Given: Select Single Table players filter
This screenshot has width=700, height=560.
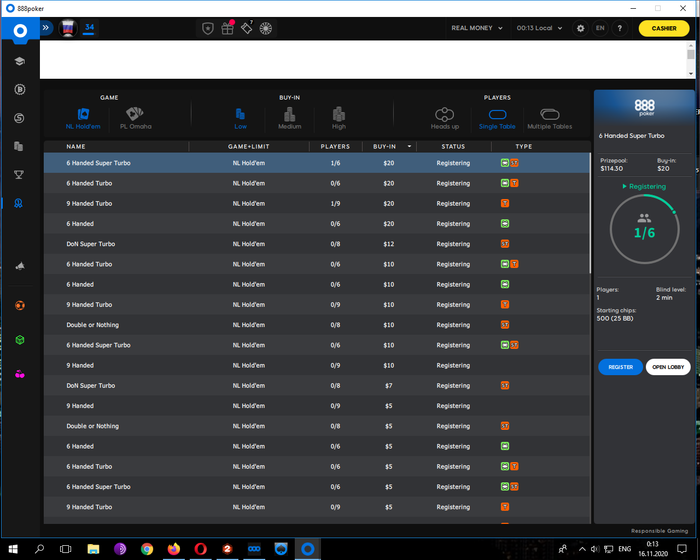Looking at the screenshot, I should click(497, 119).
